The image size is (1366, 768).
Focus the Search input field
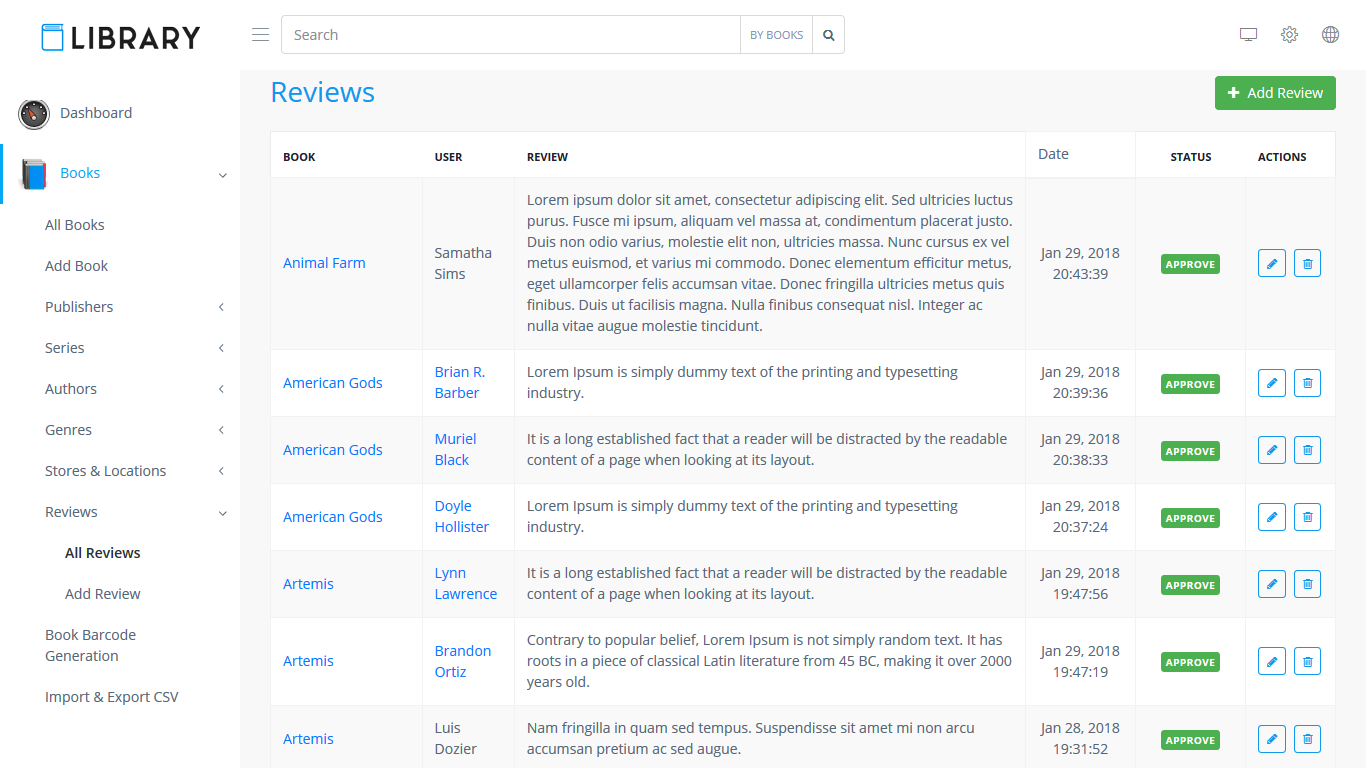click(510, 35)
